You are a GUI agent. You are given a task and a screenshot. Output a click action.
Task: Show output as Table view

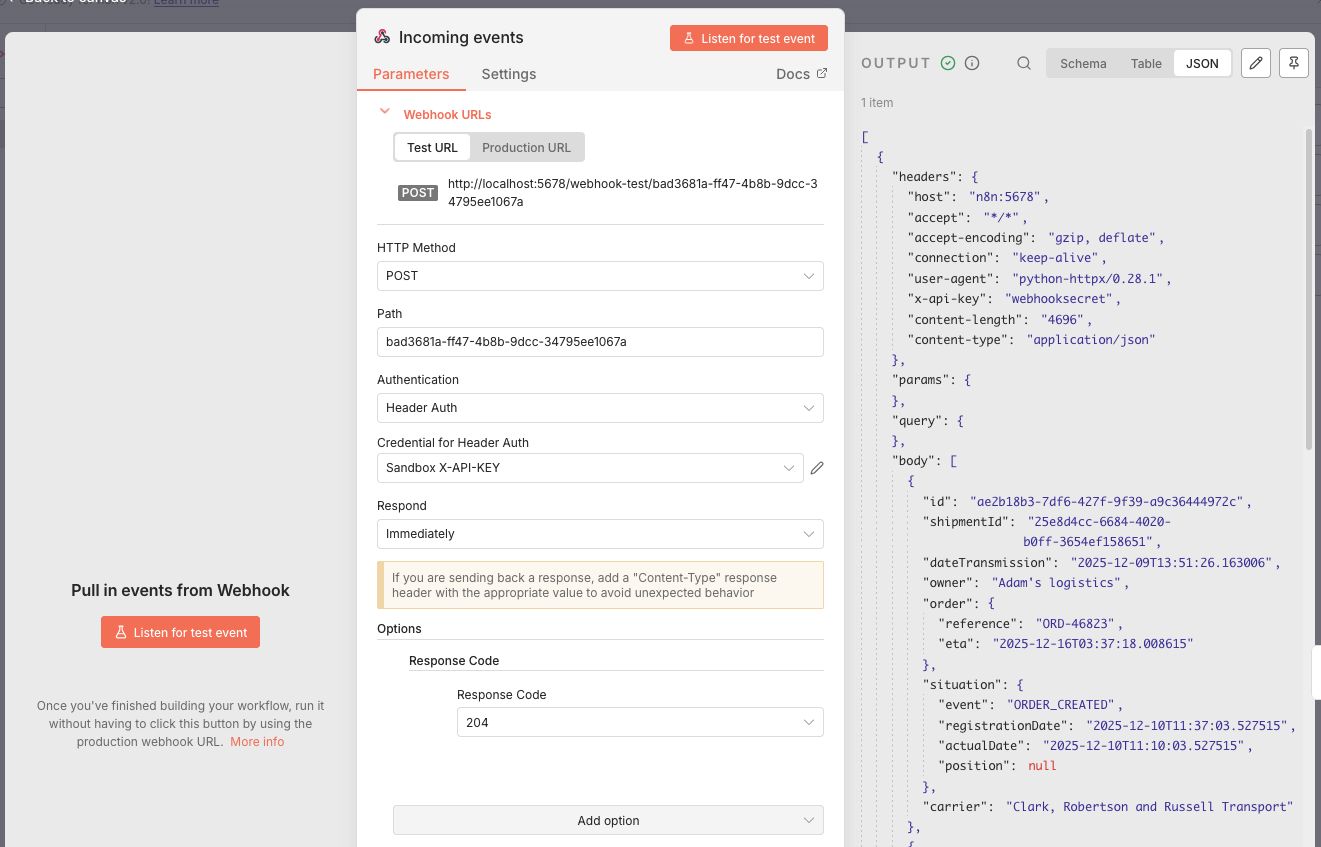pyautogui.click(x=1146, y=63)
